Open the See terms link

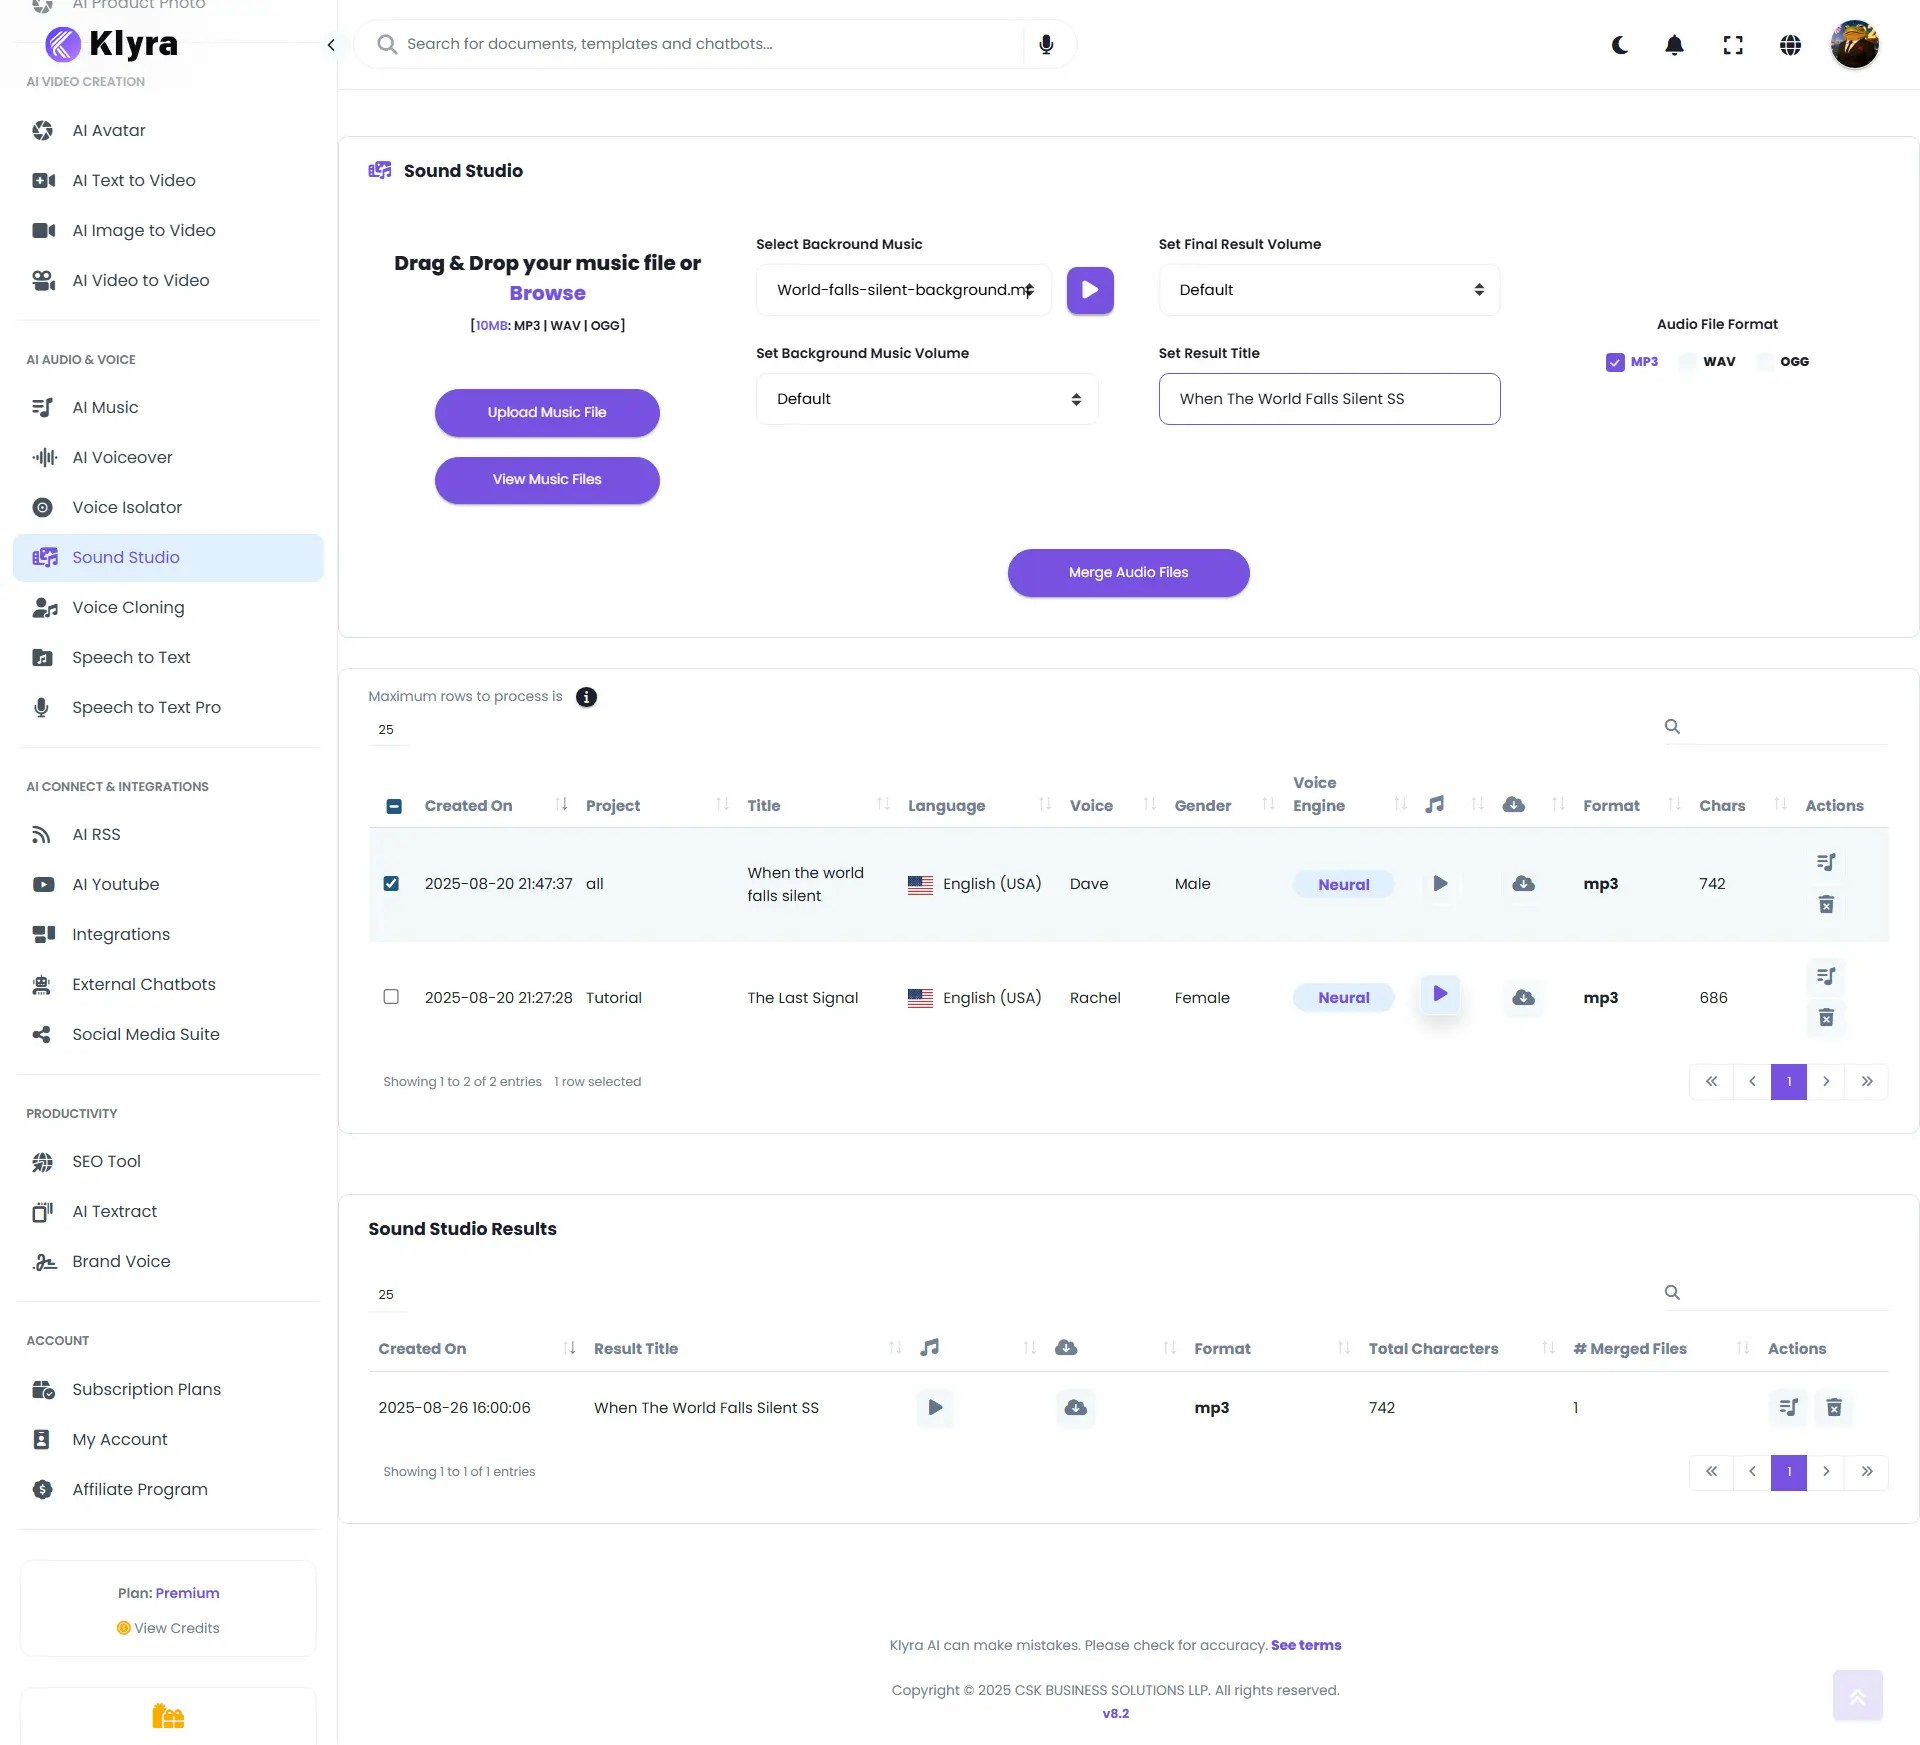(1306, 1644)
